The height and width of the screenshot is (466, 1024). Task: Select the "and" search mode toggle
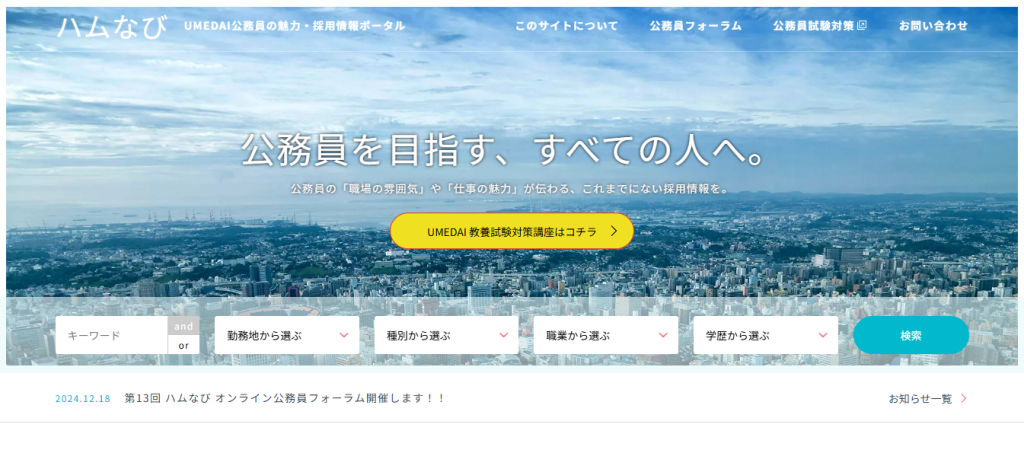tap(183, 326)
